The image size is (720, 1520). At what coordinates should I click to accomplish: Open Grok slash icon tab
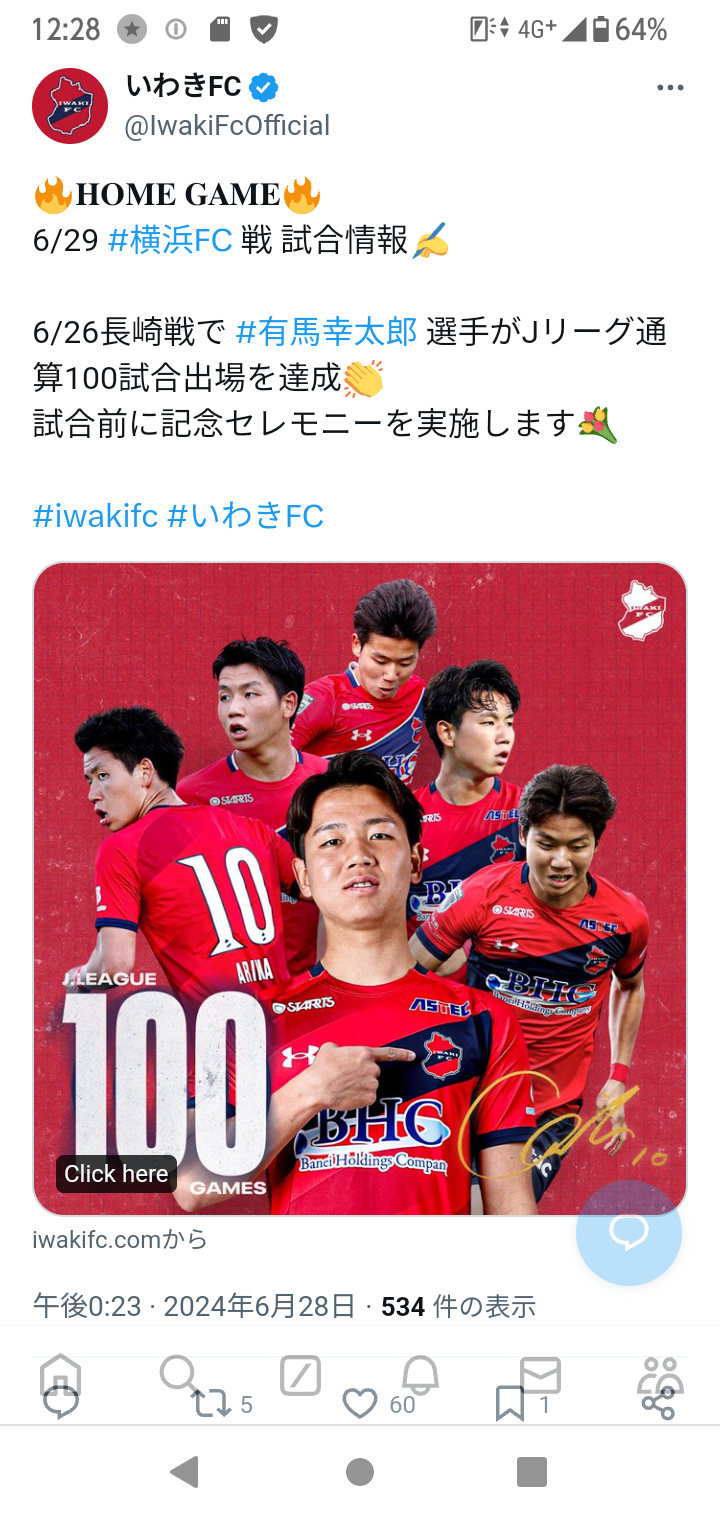click(x=300, y=1376)
